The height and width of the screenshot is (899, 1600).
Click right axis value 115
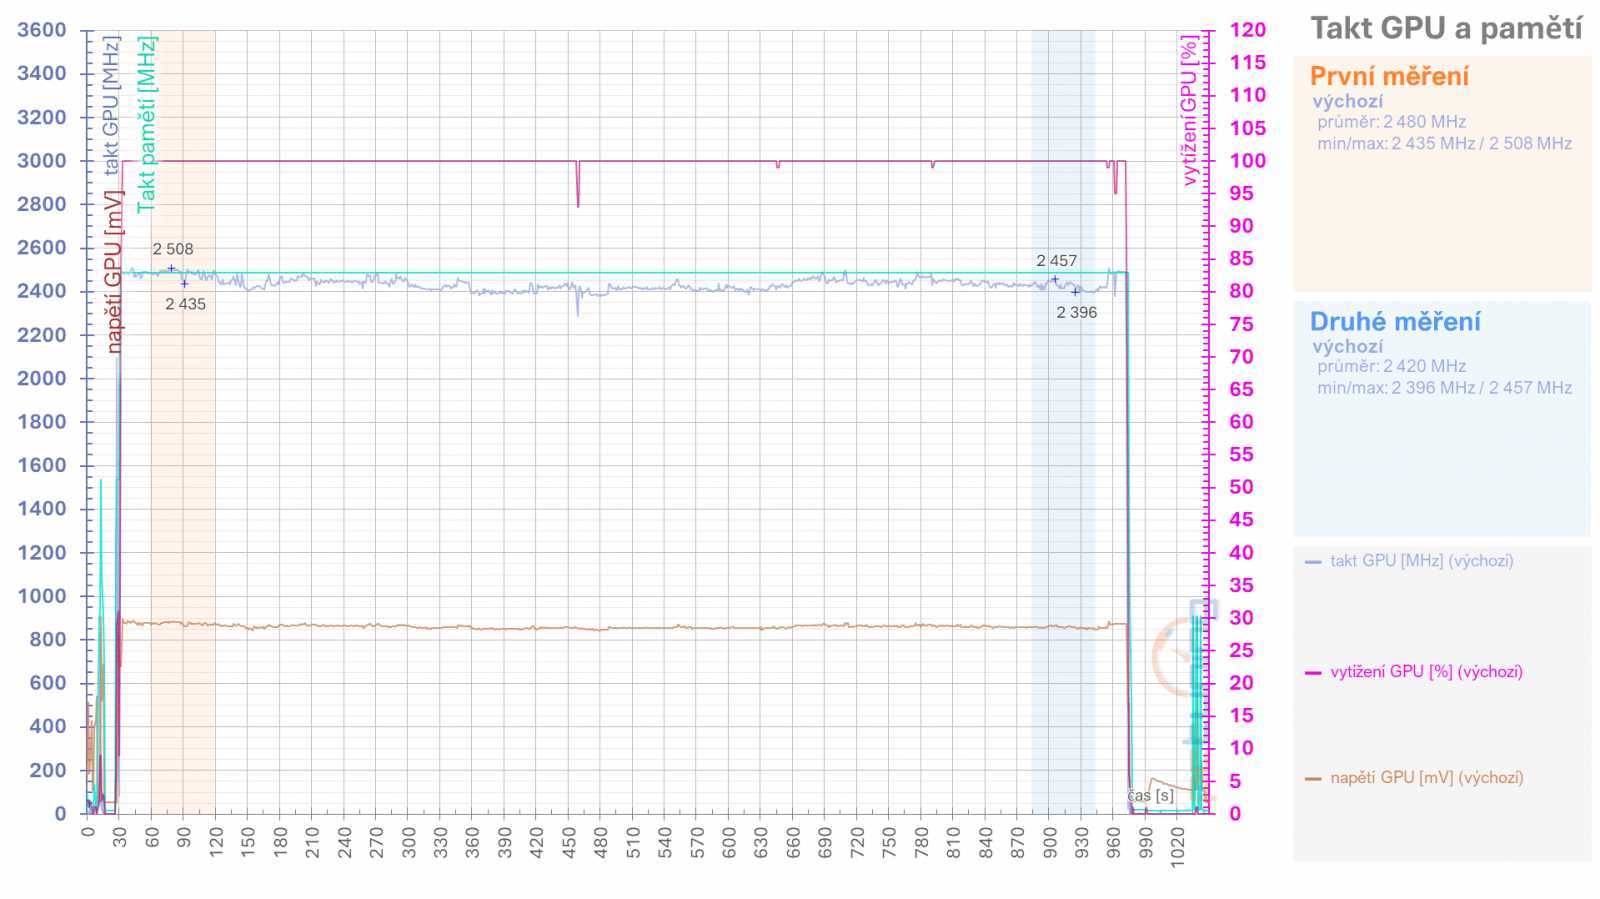click(1247, 62)
